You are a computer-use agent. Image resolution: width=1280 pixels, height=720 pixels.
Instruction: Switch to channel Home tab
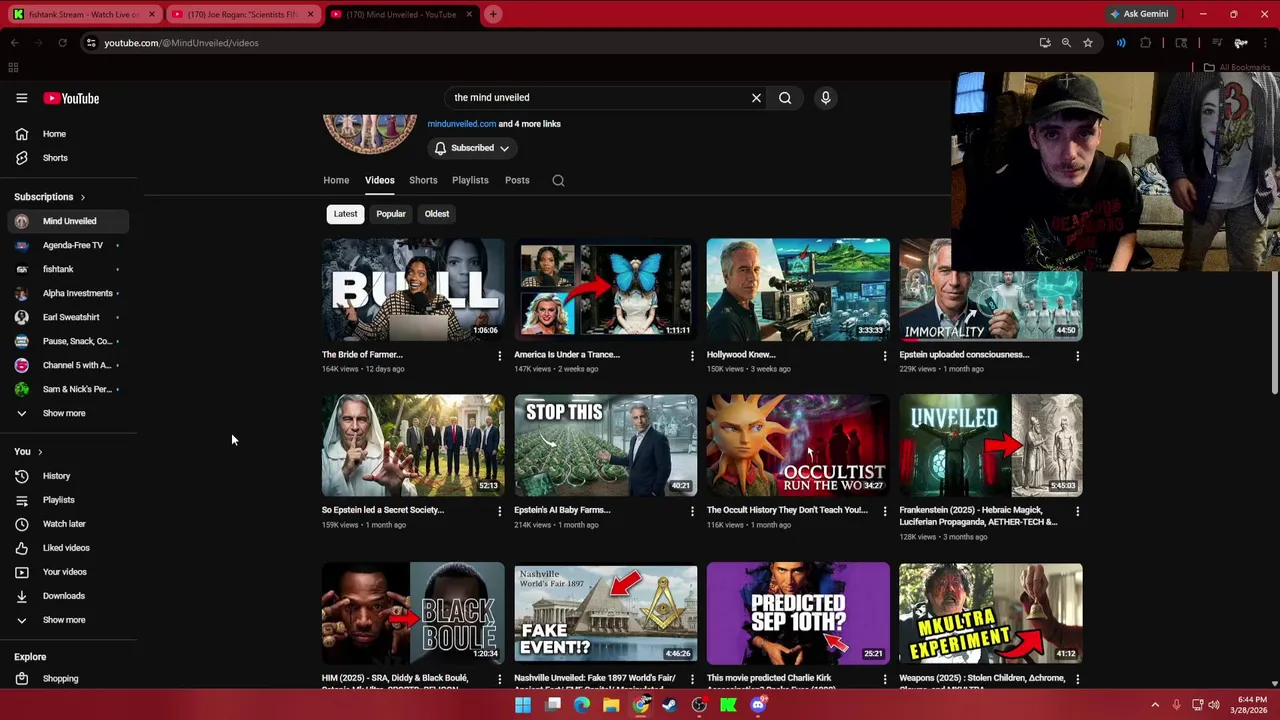336,180
